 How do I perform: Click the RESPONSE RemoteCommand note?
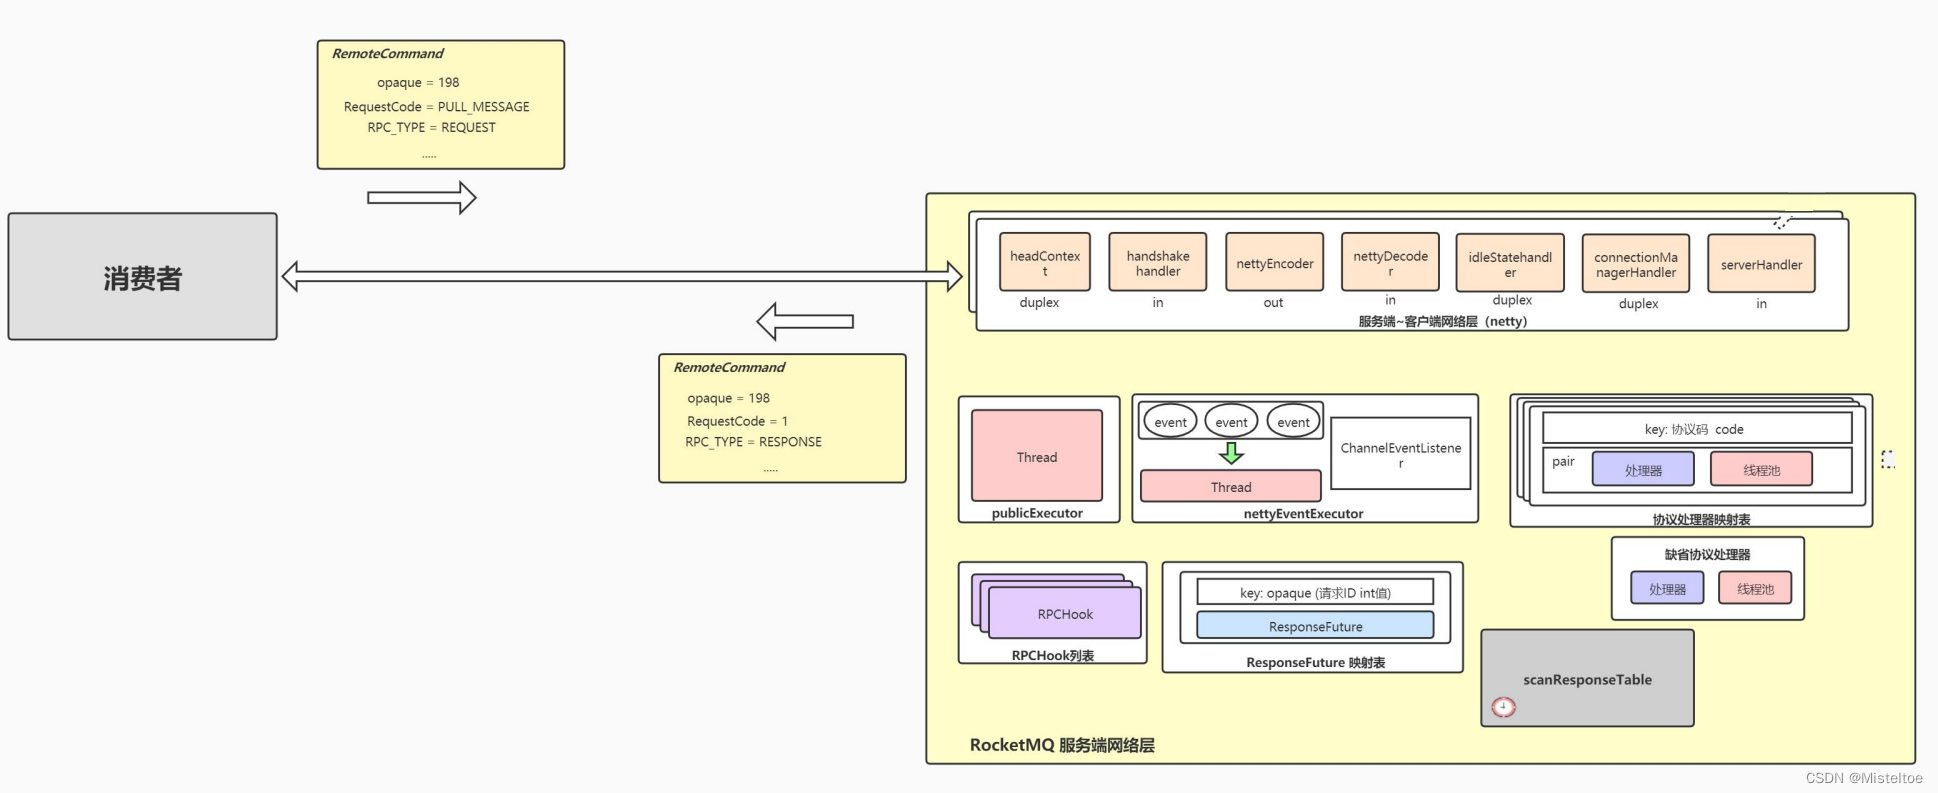tap(782, 418)
